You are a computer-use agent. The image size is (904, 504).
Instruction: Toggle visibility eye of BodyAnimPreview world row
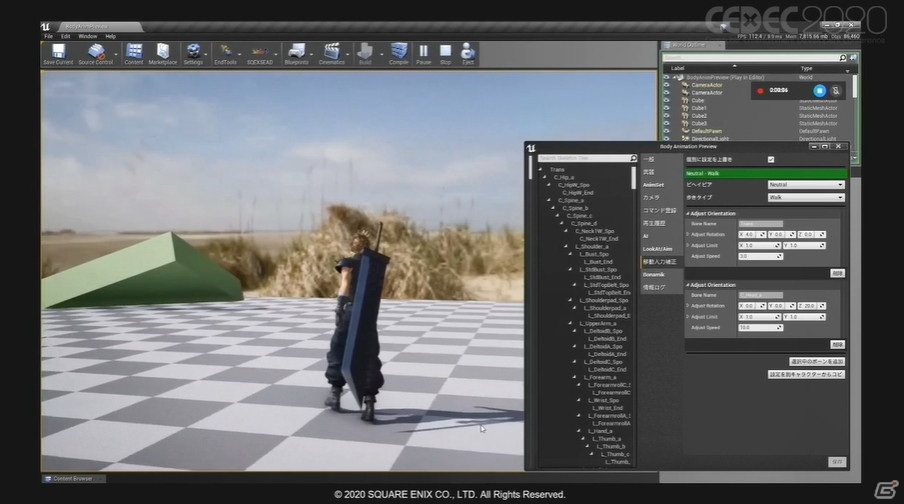pos(666,77)
